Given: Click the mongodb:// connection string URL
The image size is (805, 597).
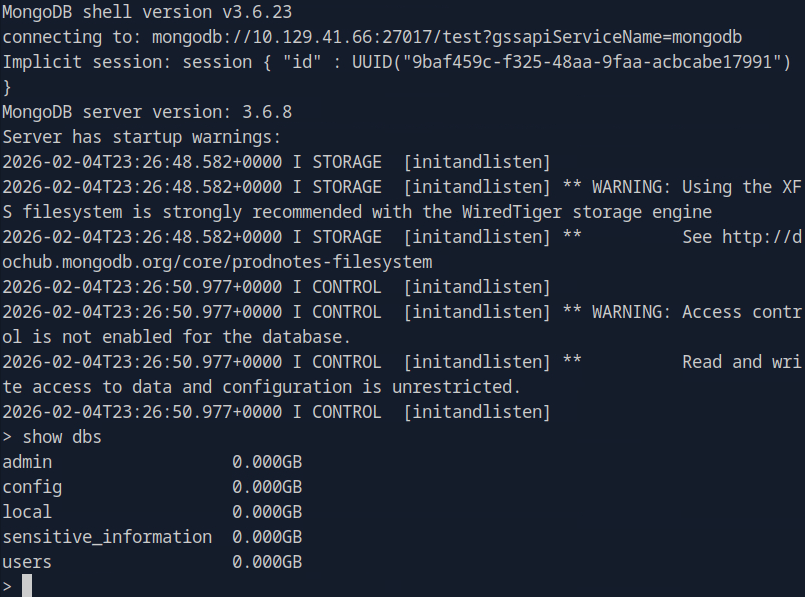Looking at the screenshot, I should [x=447, y=37].
